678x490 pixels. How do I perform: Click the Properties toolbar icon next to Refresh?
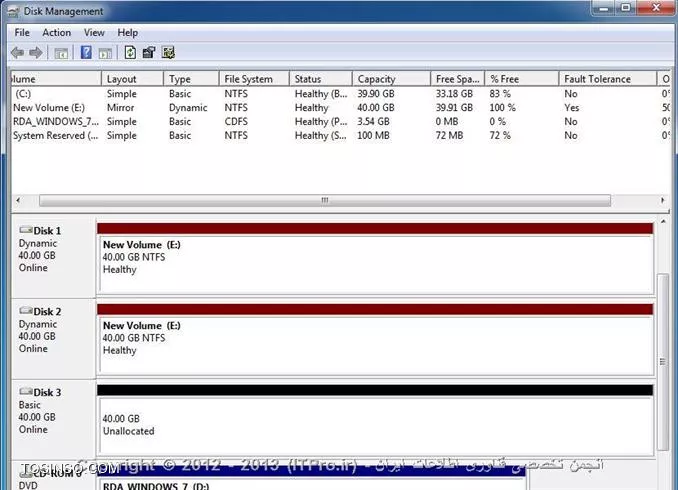click(x=149, y=53)
